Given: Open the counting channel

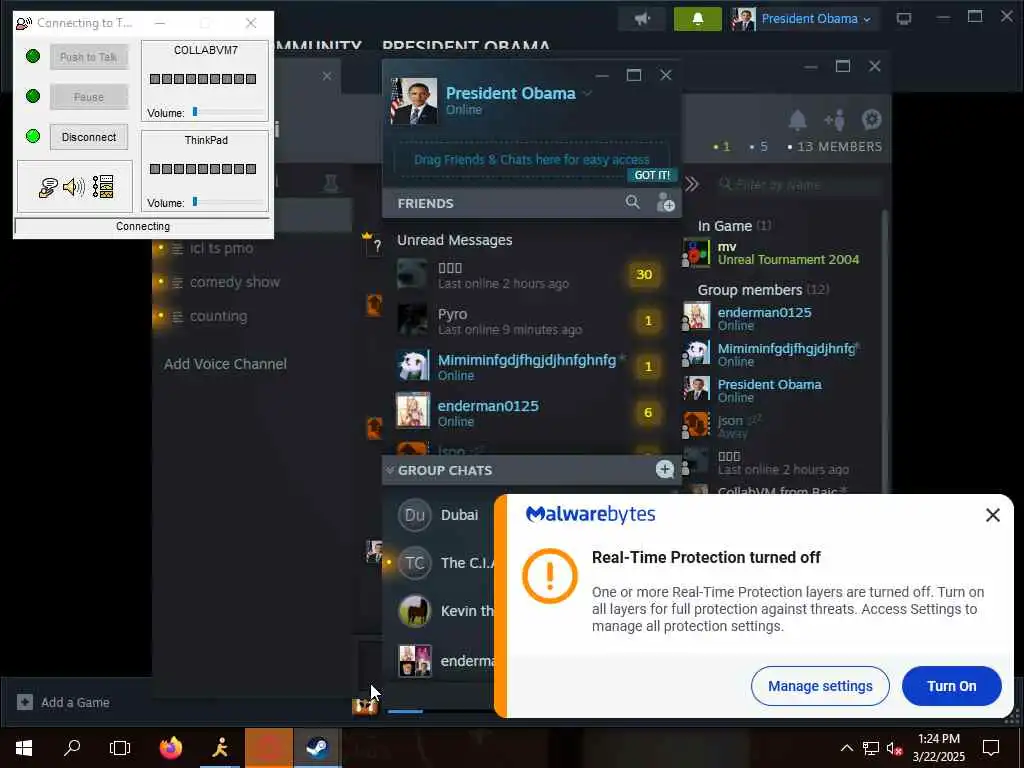Looking at the screenshot, I should pos(218,316).
